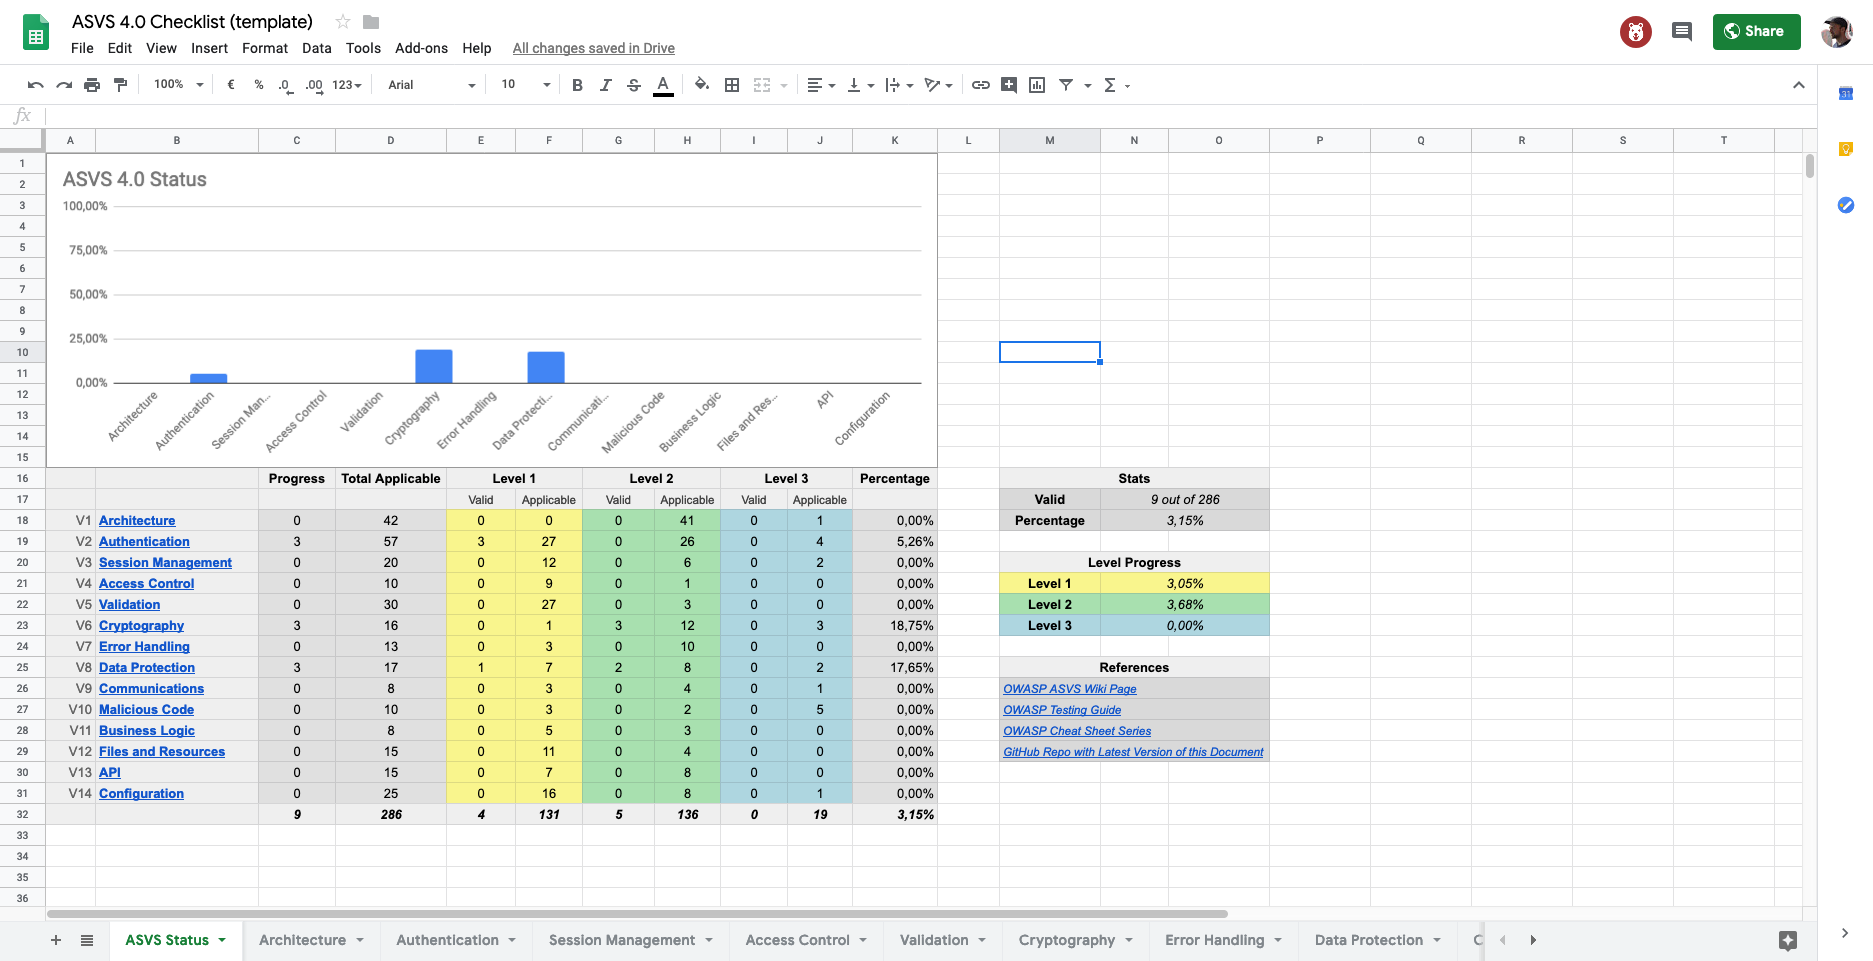This screenshot has width=1873, height=961.
Task: Click the ASVS 4.0 Status chart
Action: 492,310
